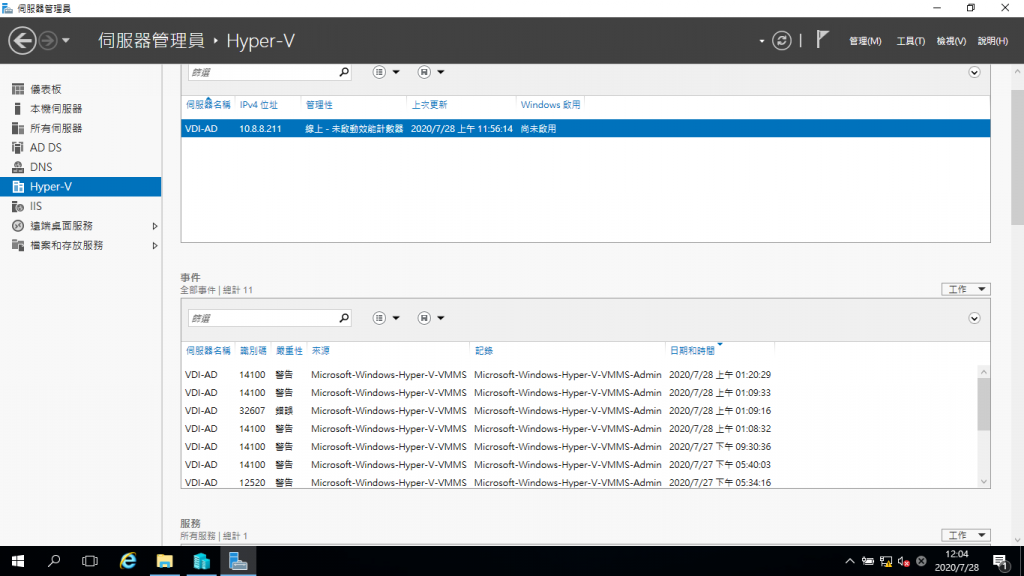
Task: Select Hyper-V in the sidebar
Action: pyautogui.click(x=80, y=187)
